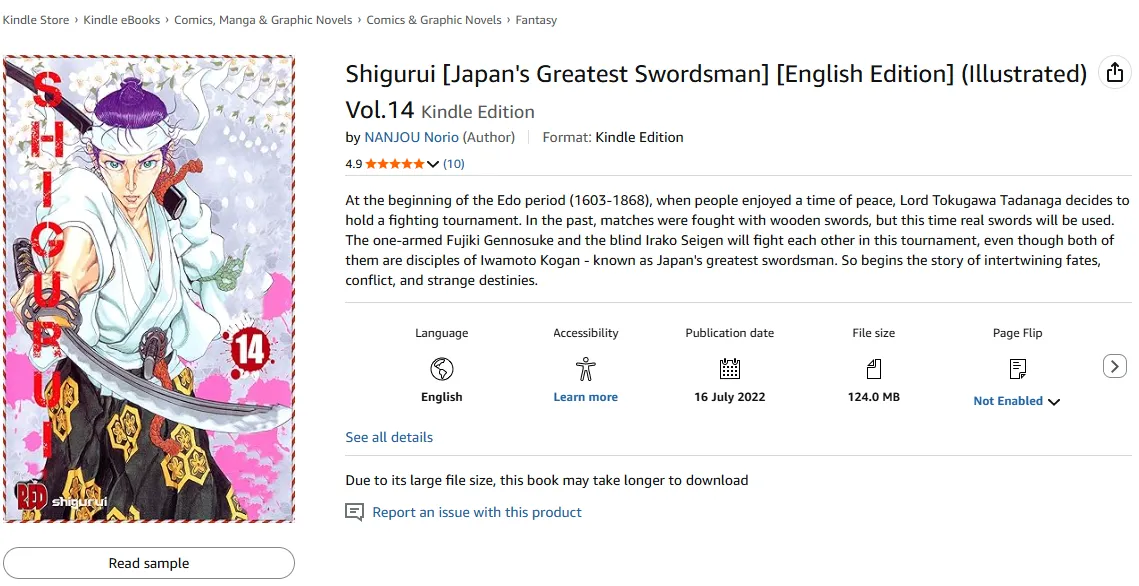
Task: Open the Fantasy category breadcrumb
Action: (536, 20)
